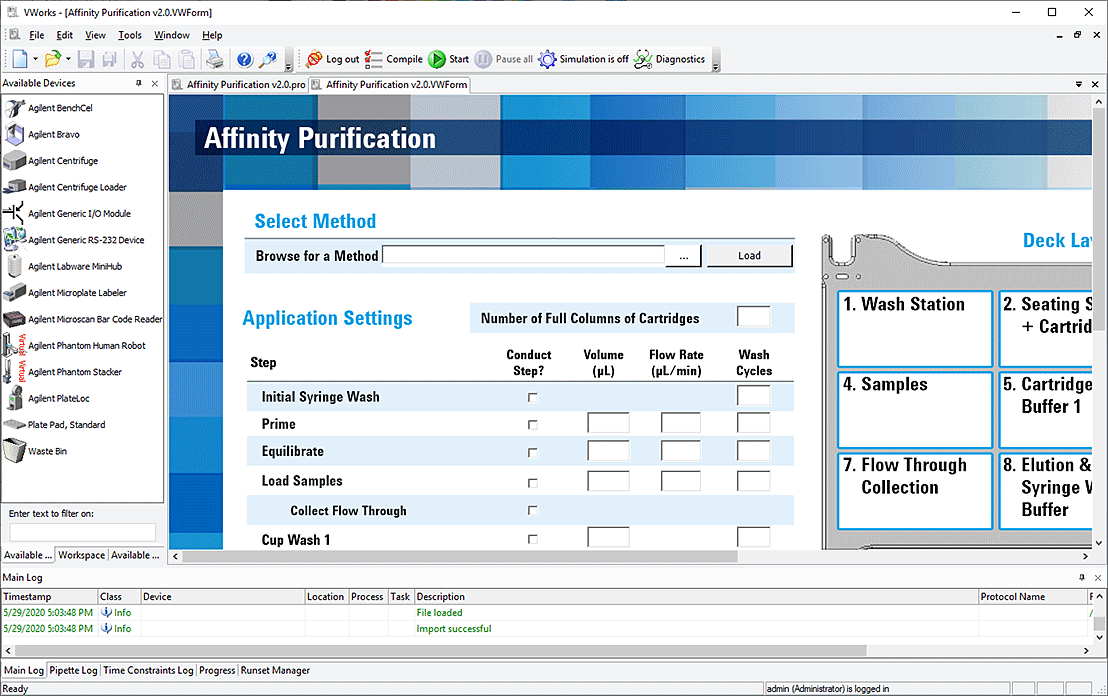The height and width of the screenshot is (696, 1108).
Task: Open document tab list dropdown arrow
Action: pos(1079,84)
